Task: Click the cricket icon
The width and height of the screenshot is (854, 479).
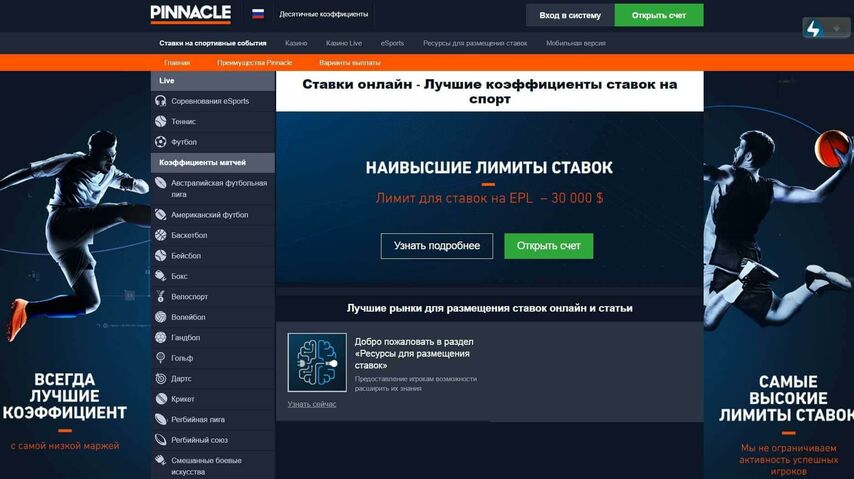Action: coord(161,399)
